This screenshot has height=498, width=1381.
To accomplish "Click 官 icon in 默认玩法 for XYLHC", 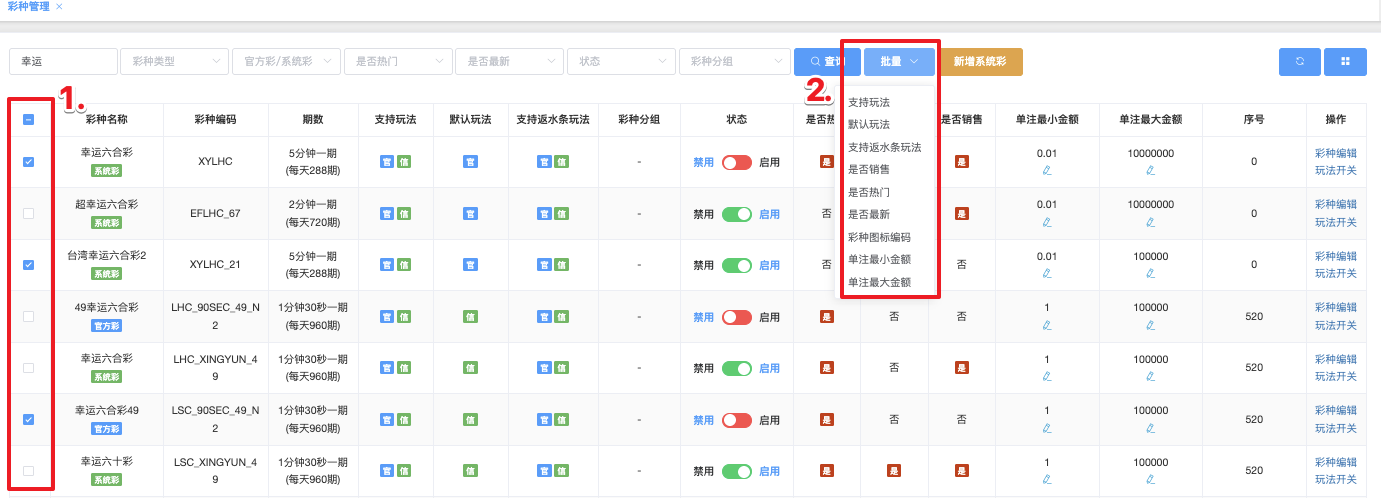I will click(x=470, y=162).
